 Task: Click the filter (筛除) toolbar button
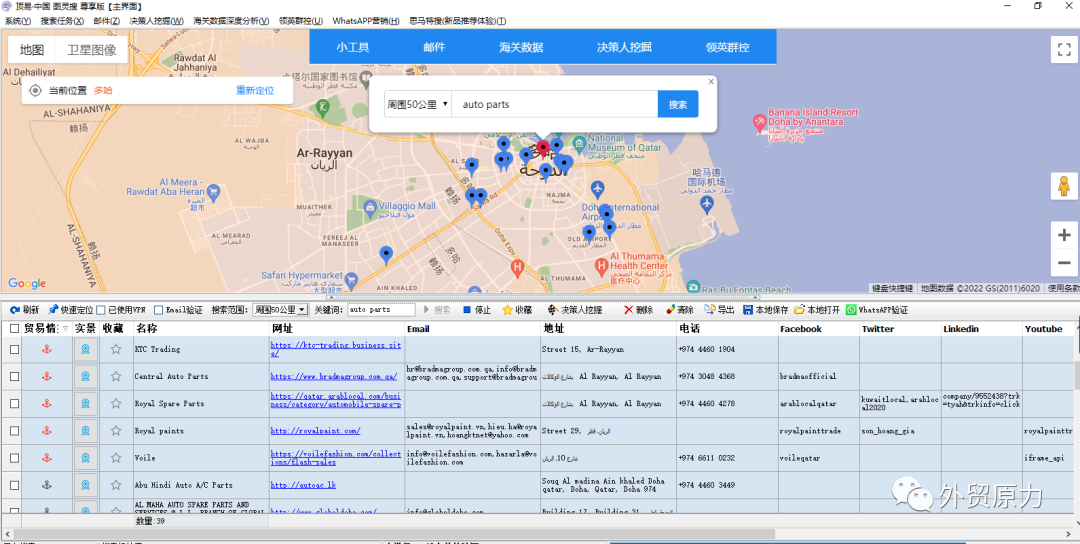point(679,310)
